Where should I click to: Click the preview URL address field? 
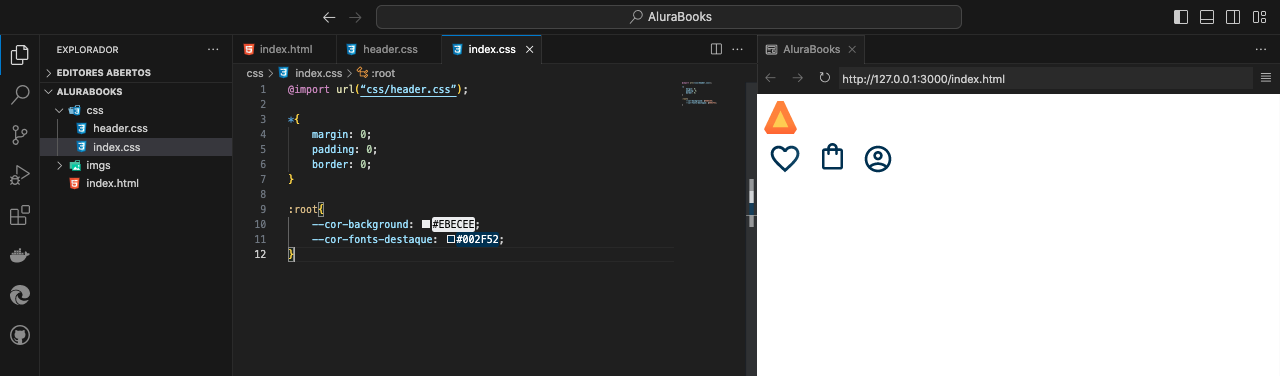(1045, 78)
